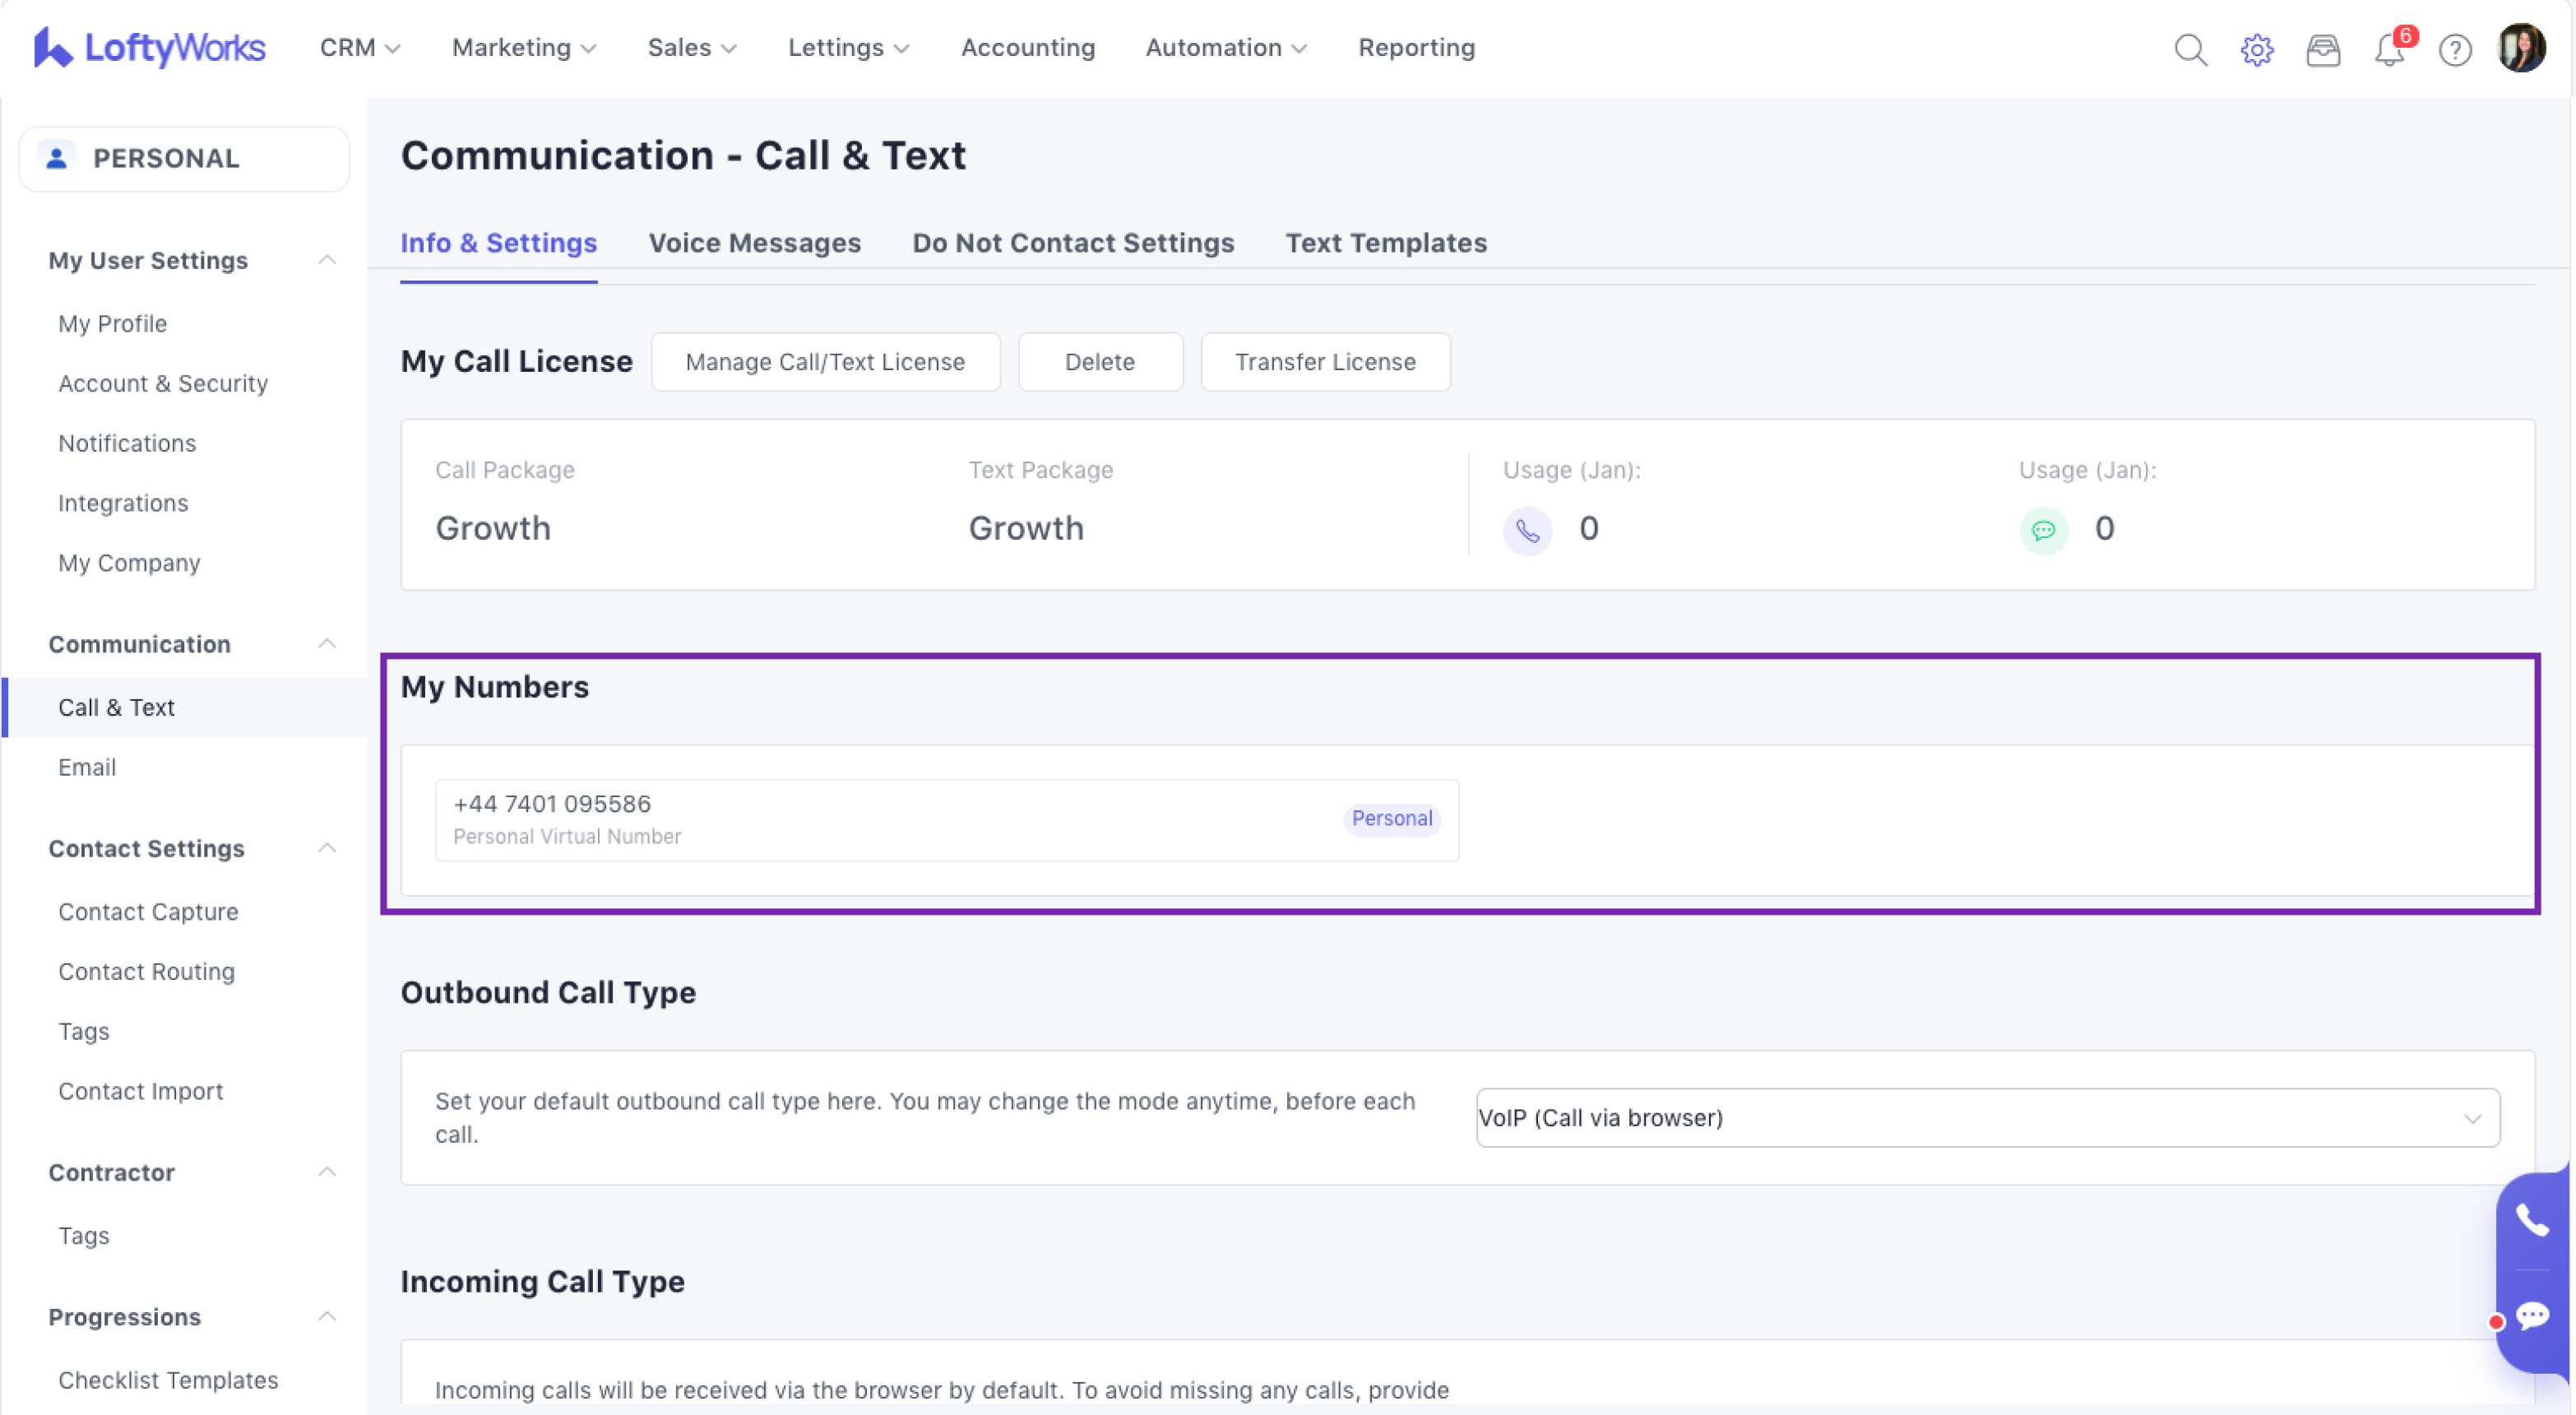
Task: Collapse the Contact Settings section
Action: (326, 848)
